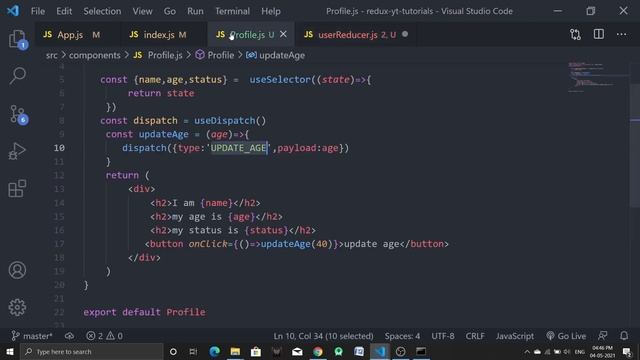Change encoding via UTF-8 status entry
The width and height of the screenshot is (640, 360).
[443, 336]
